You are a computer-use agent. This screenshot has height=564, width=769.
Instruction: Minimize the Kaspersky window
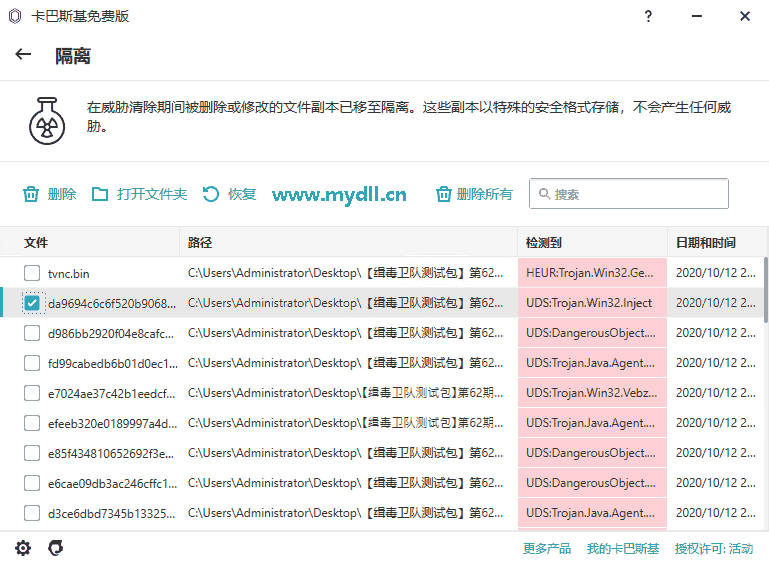(696, 16)
